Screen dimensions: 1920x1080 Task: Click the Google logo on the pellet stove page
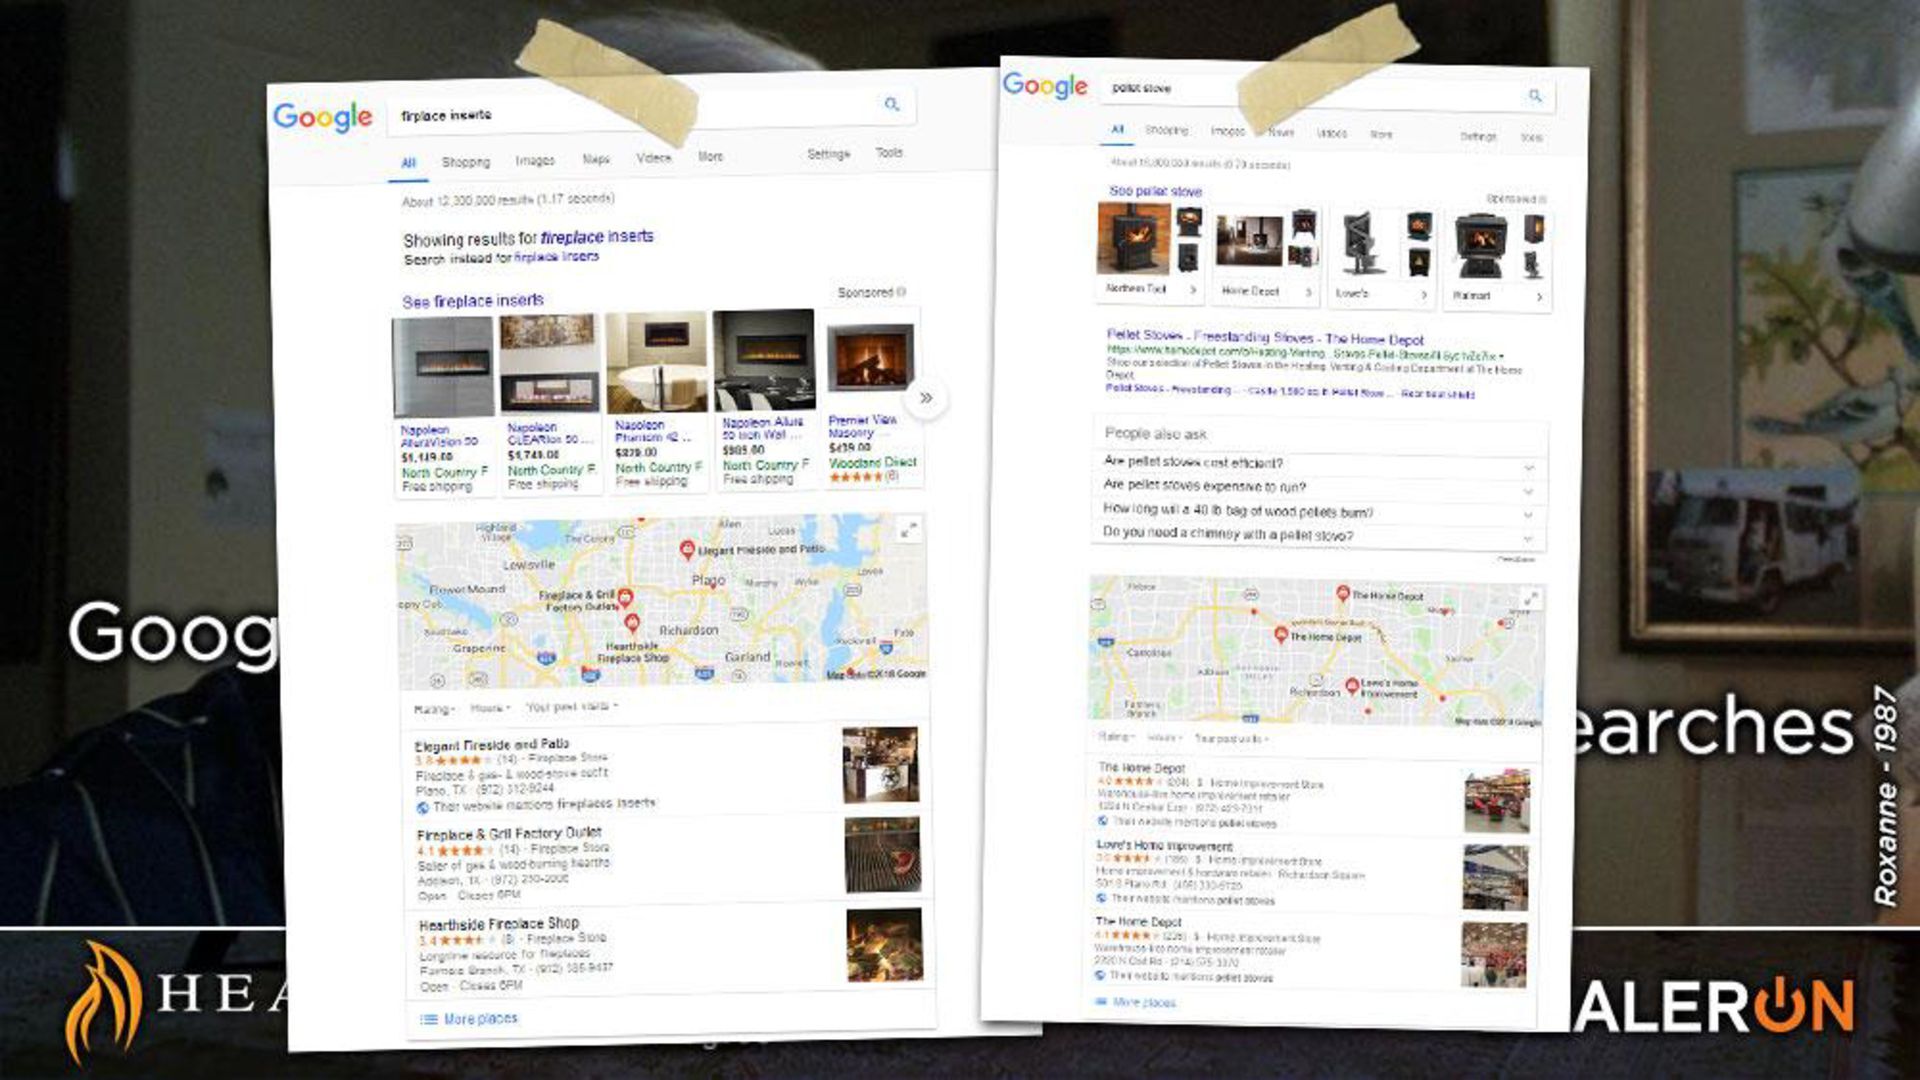click(x=1045, y=86)
